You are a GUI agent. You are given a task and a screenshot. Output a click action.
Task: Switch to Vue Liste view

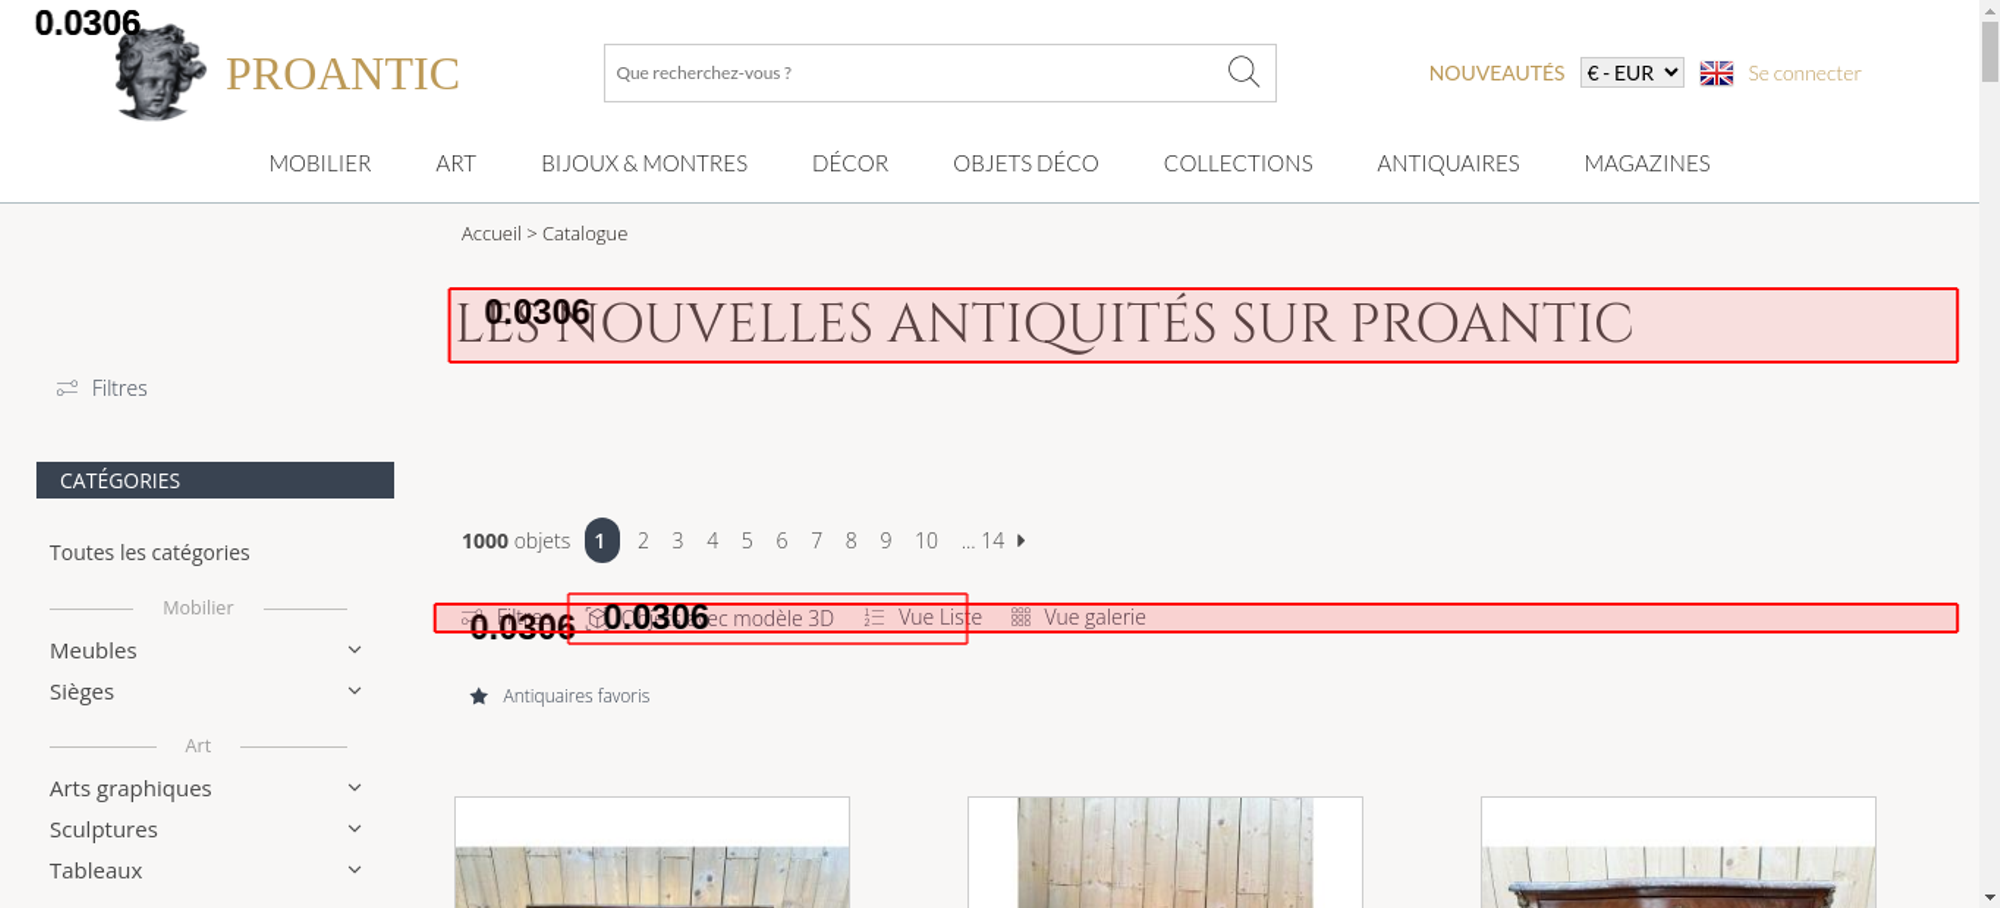pyautogui.click(x=923, y=618)
